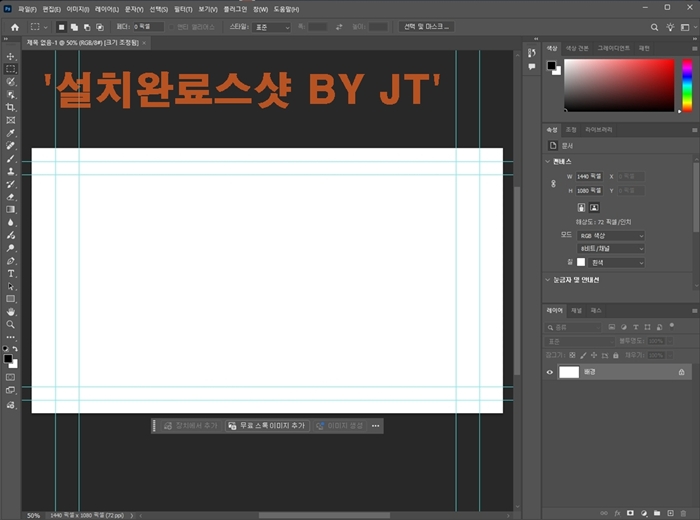
Task: Select landscape canvas orientation button
Action: (594, 207)
